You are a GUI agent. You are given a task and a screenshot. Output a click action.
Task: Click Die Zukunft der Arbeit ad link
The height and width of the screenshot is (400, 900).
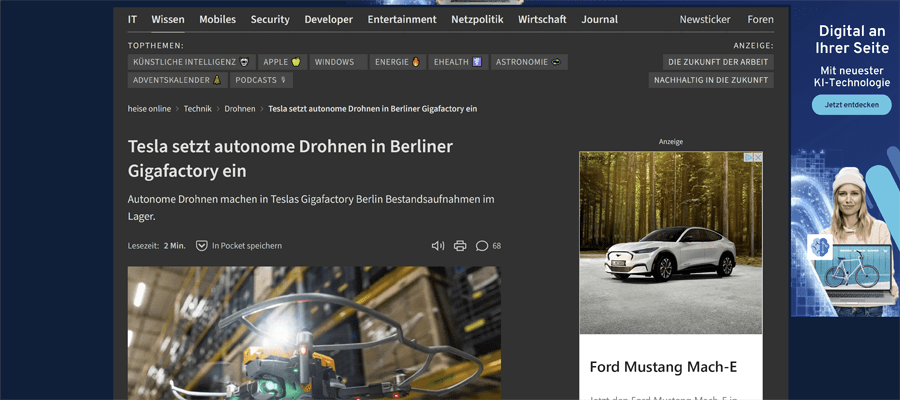(x=718, y=62)
